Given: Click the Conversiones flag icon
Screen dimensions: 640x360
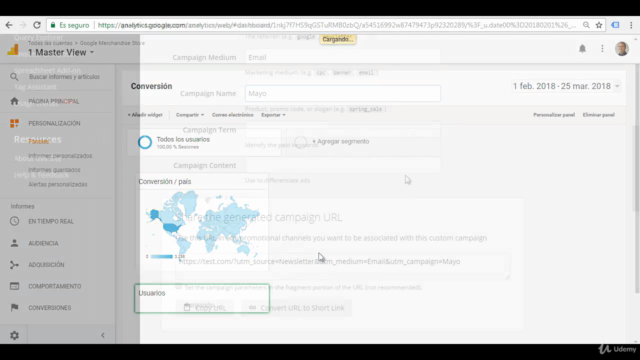Looking at the screenshot, I should point(14,307).
